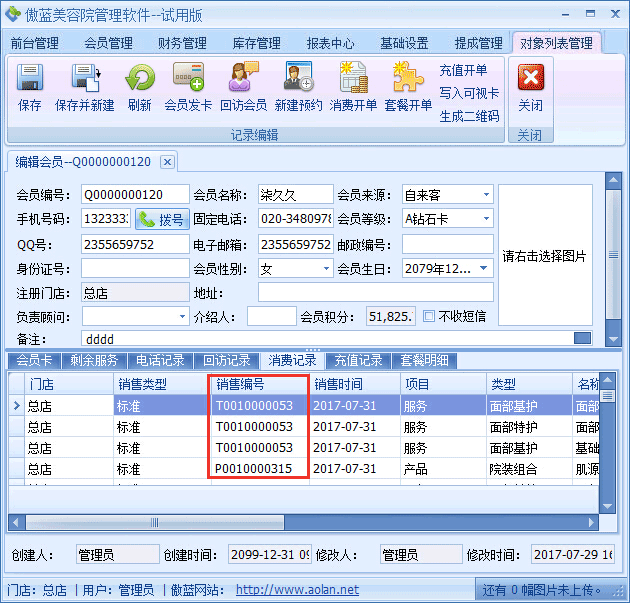Image resolution: width=630 pixels, height=603 pixels.
Task: Switch to the 充值记录 tab
Action: pos(358,360)
